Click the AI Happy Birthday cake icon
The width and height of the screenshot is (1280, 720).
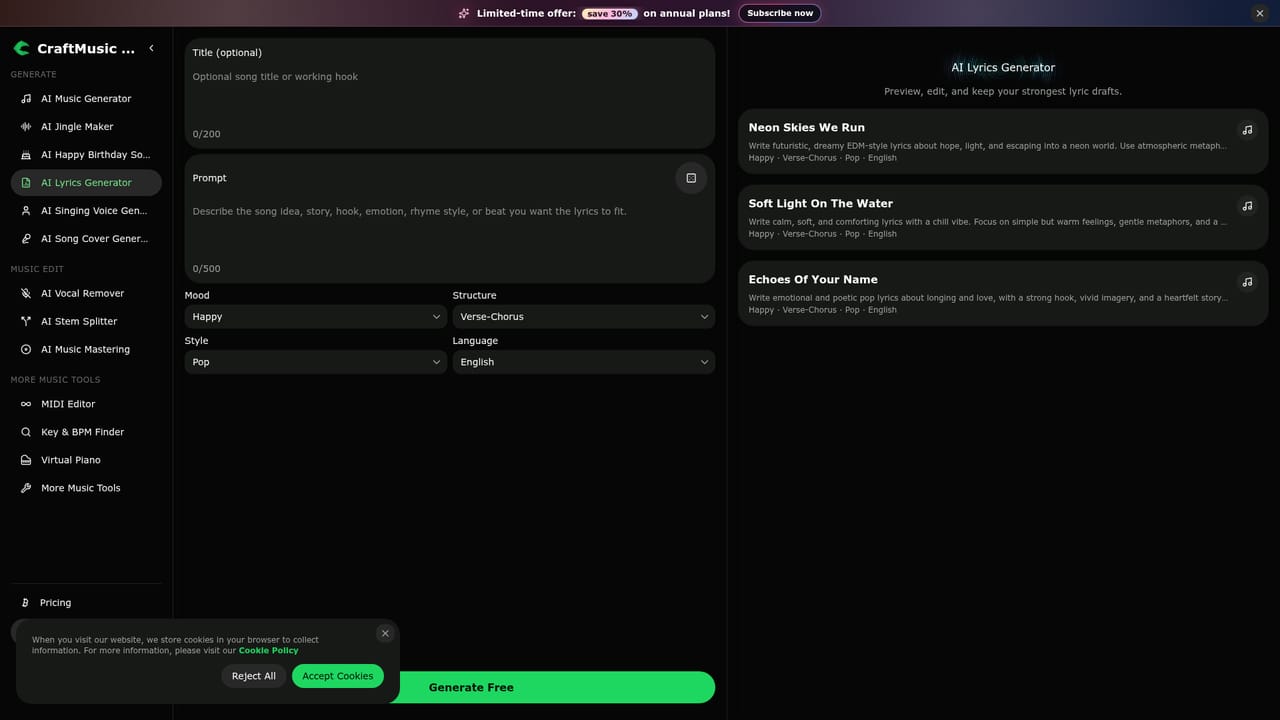[26, 155]
